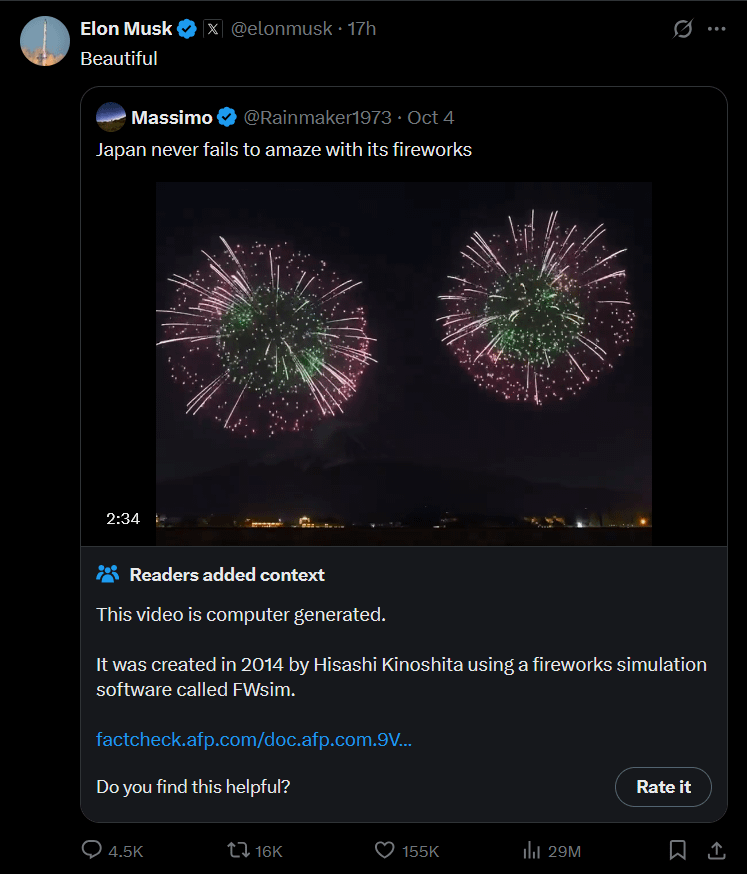The height and width of the screenshot is (874, 747).
Task: Click the 17h timestamp of the post
Action: point(362,29)
